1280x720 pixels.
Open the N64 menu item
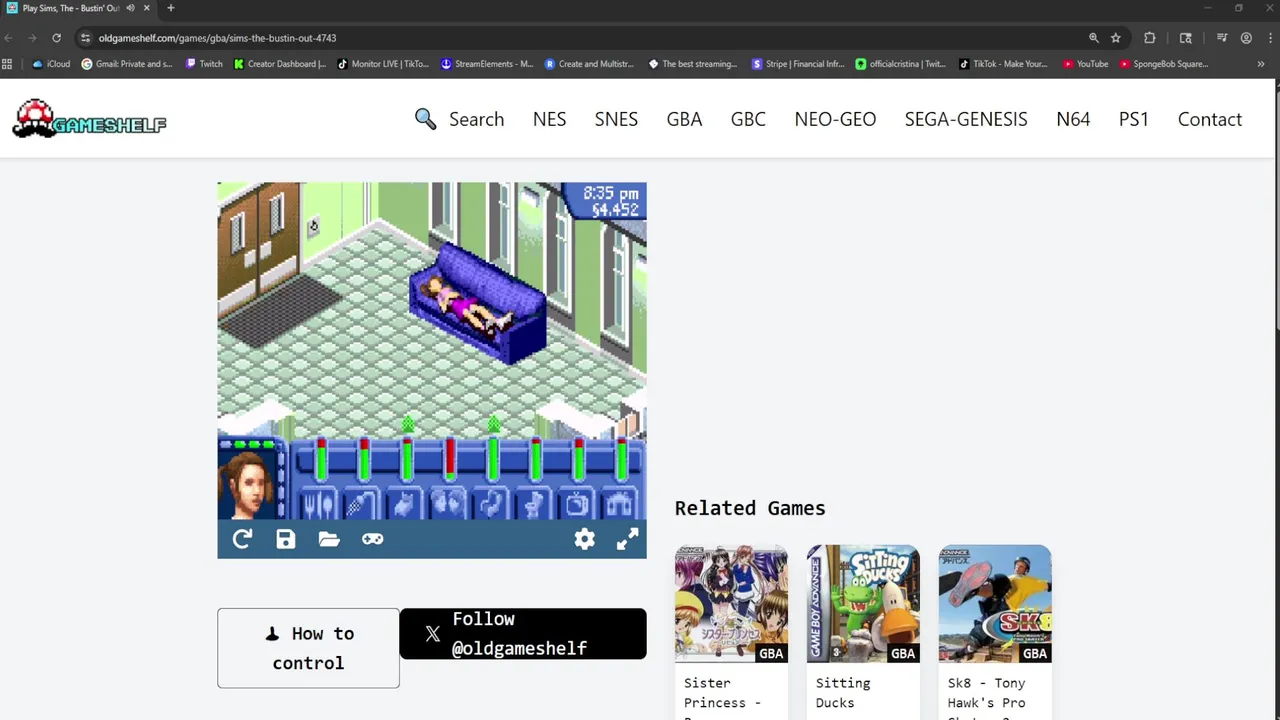coord(1073,119)
